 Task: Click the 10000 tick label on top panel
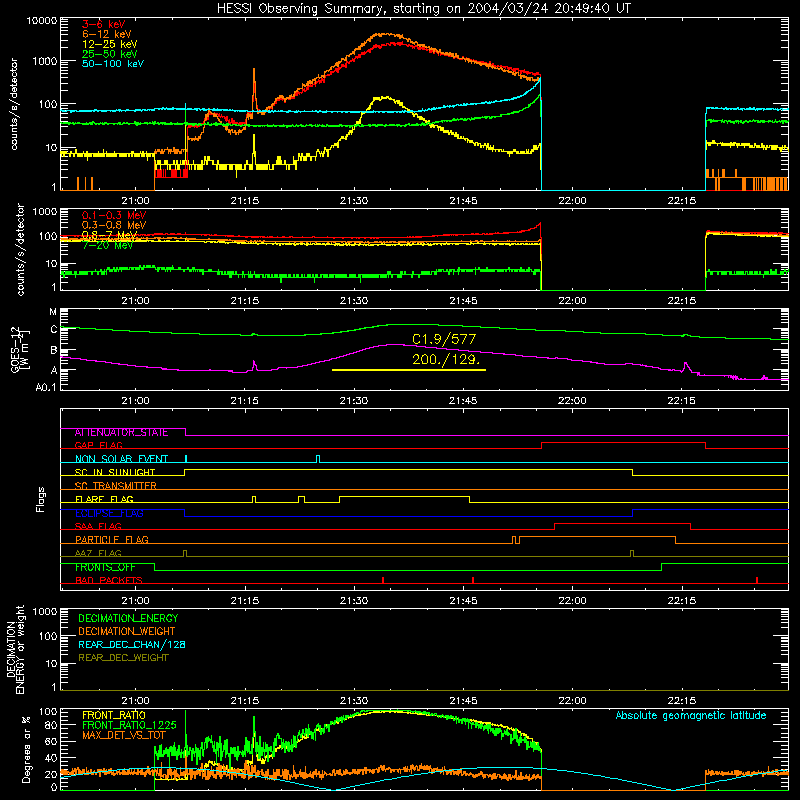[42, 21]
